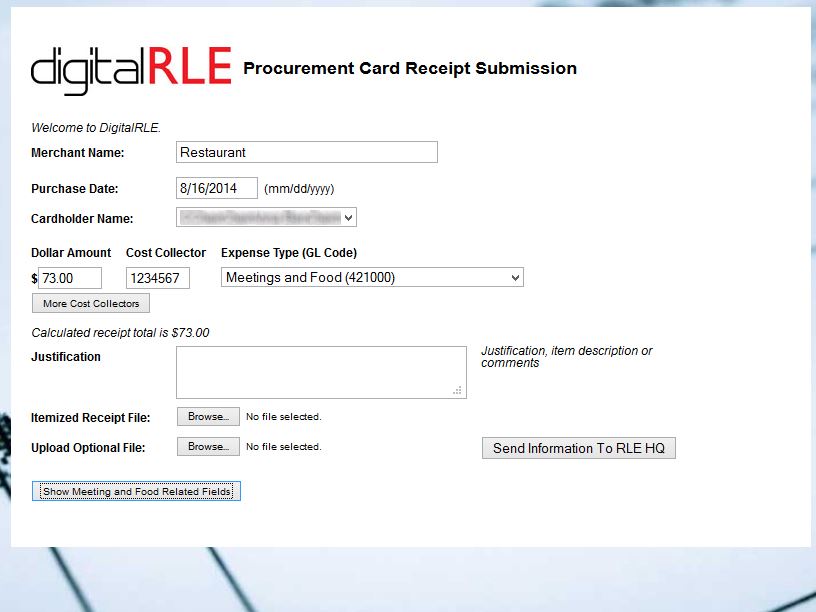The width and height of the screenshot is (816, 612).
Task: Click the Dollar Amount field showing 73.00
Action: pos(70,278)
